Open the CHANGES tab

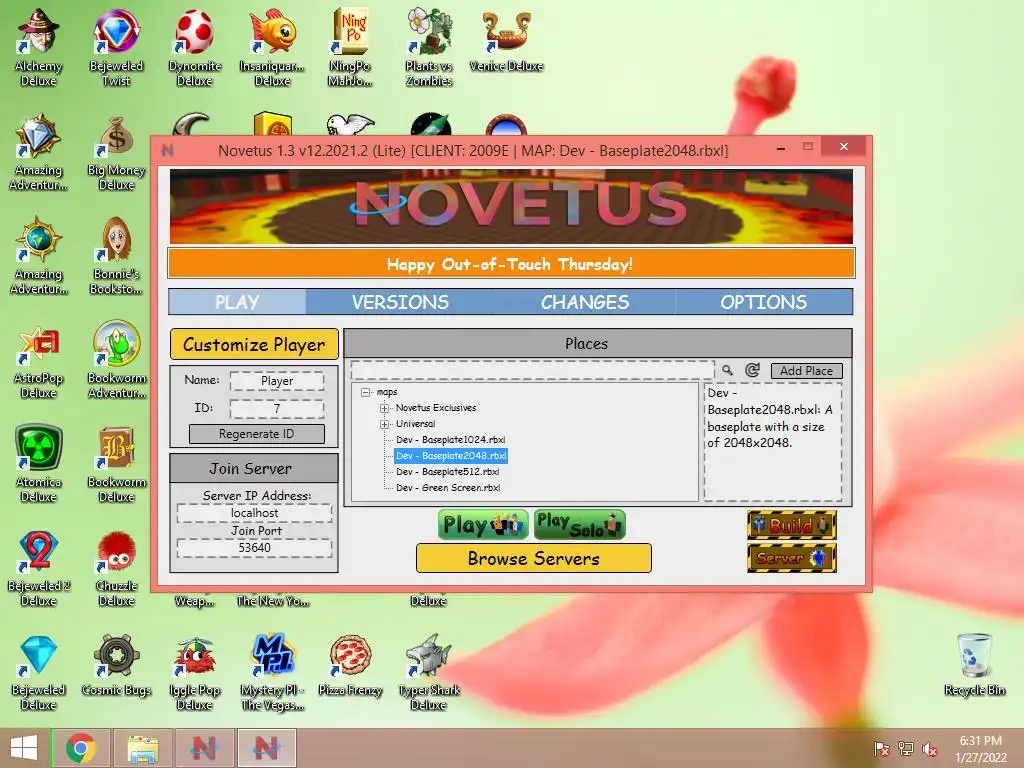pos(584,302)
